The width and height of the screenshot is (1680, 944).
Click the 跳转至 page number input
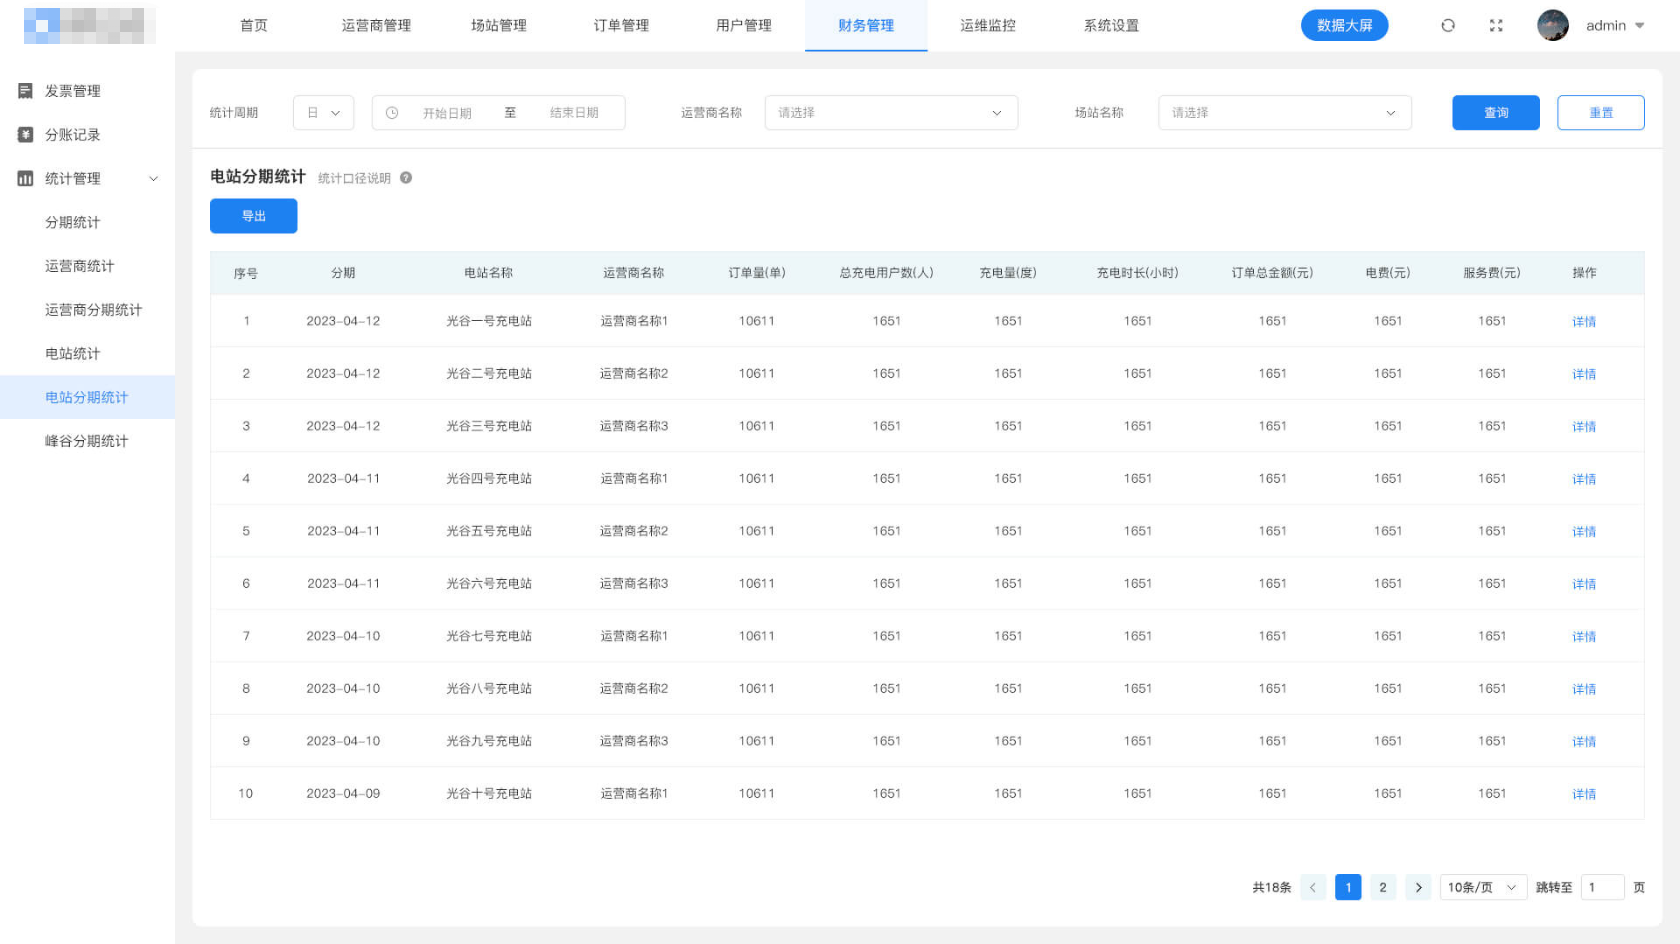point(1602,887)
